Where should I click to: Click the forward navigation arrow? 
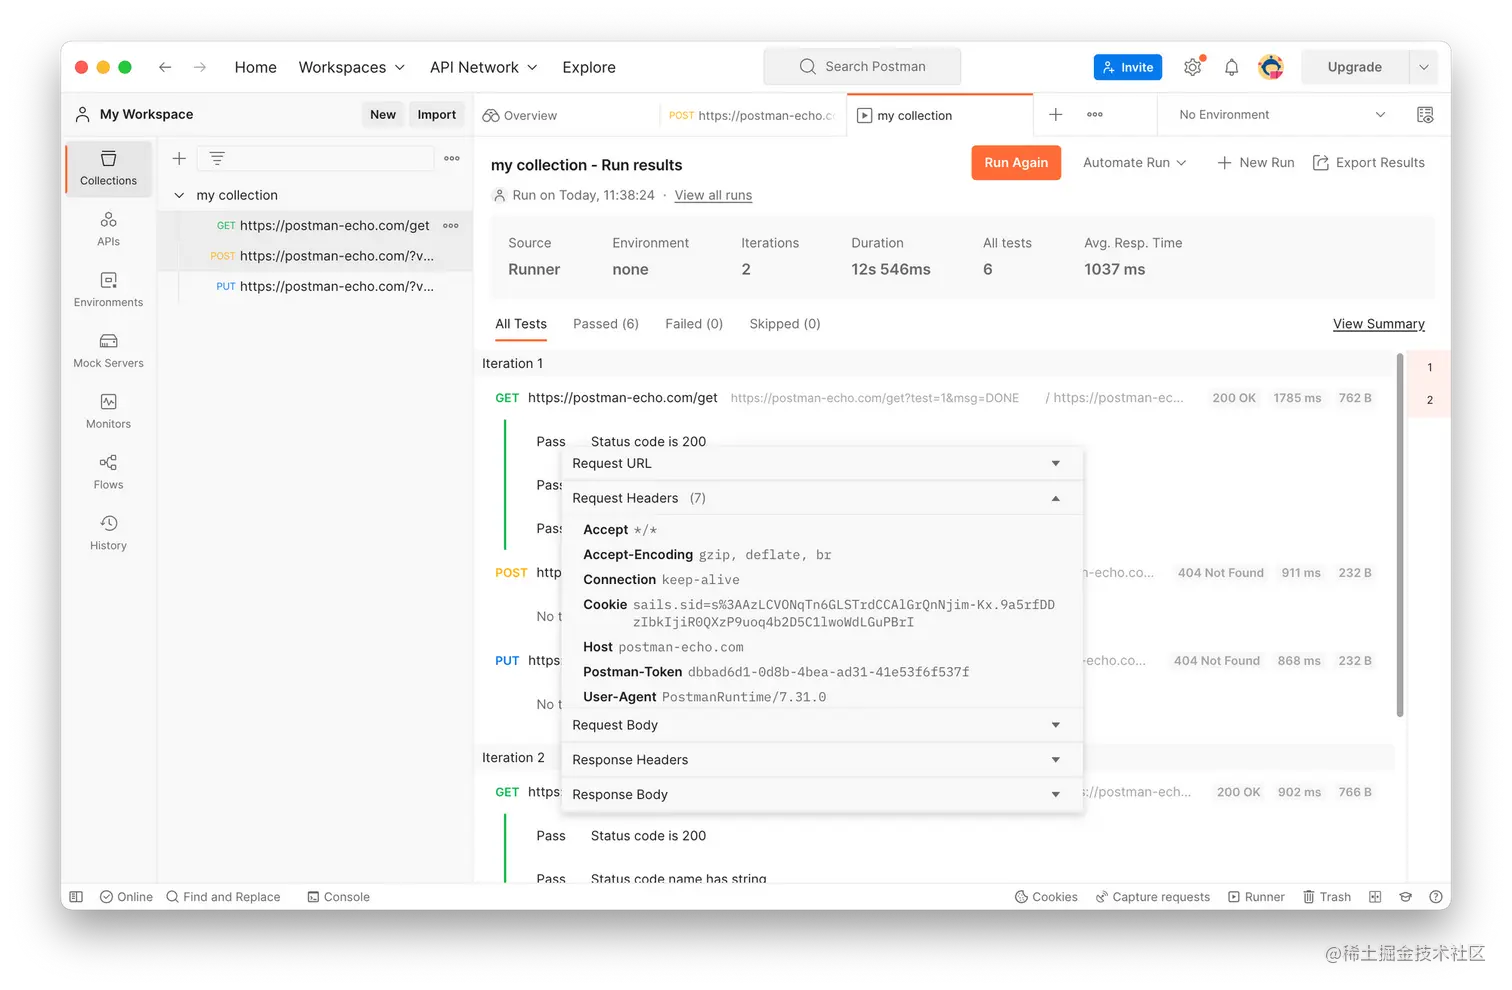click(200, 67)
